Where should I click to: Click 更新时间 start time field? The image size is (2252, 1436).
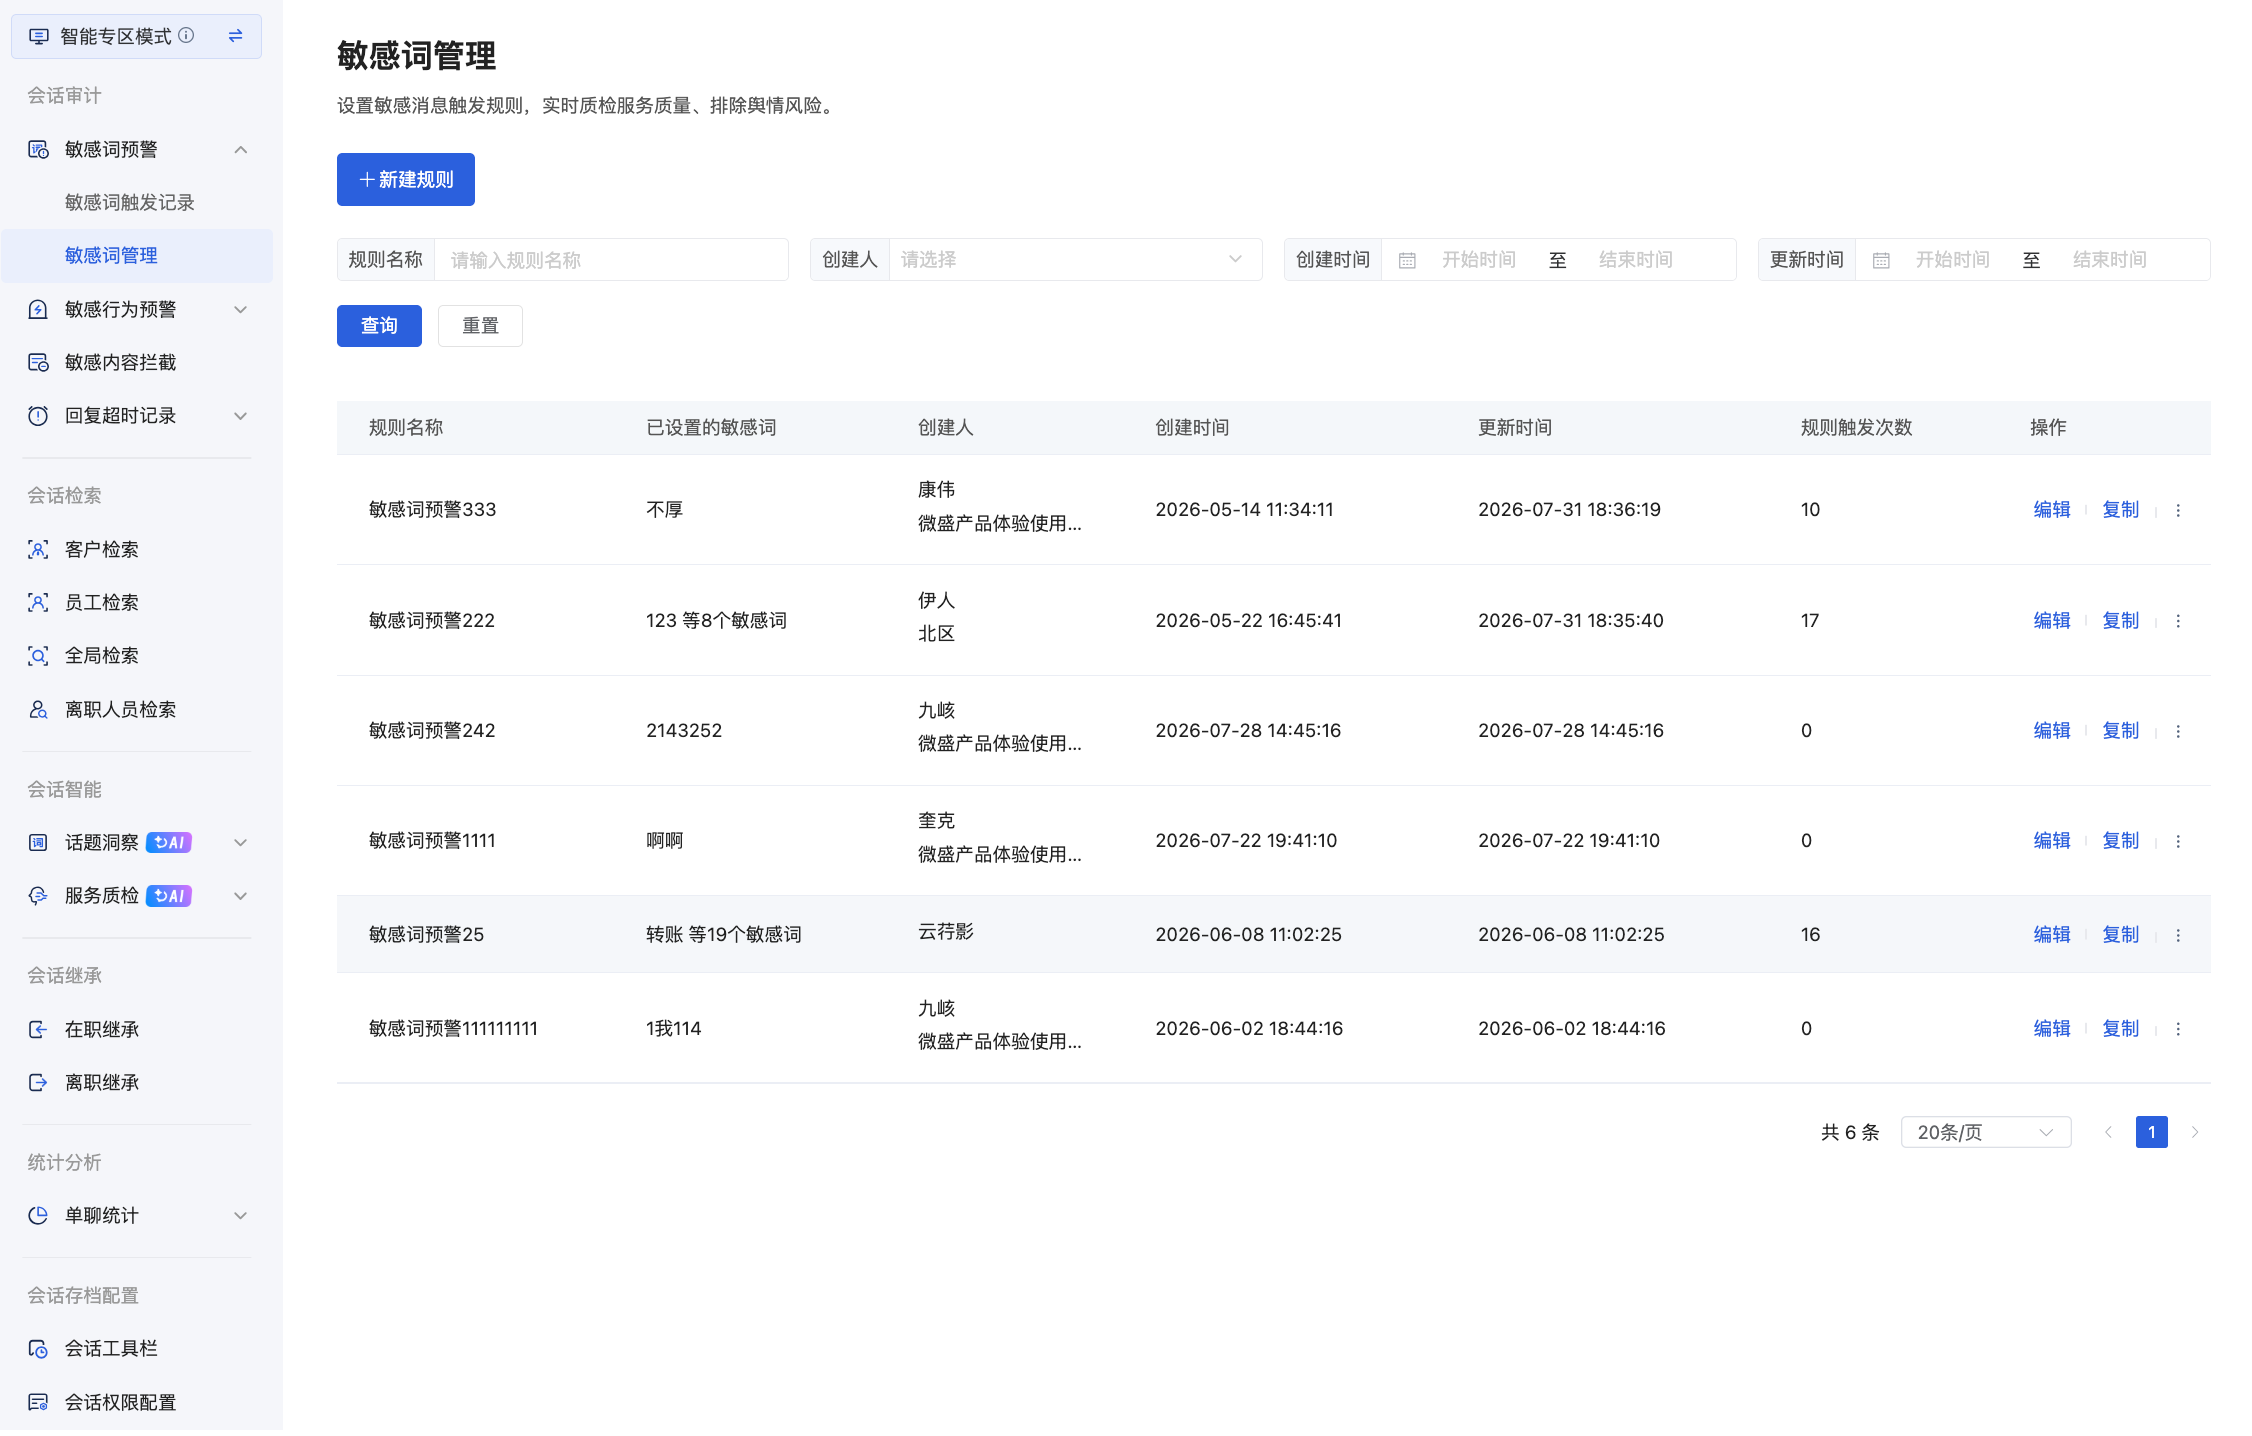point(1953,260)
